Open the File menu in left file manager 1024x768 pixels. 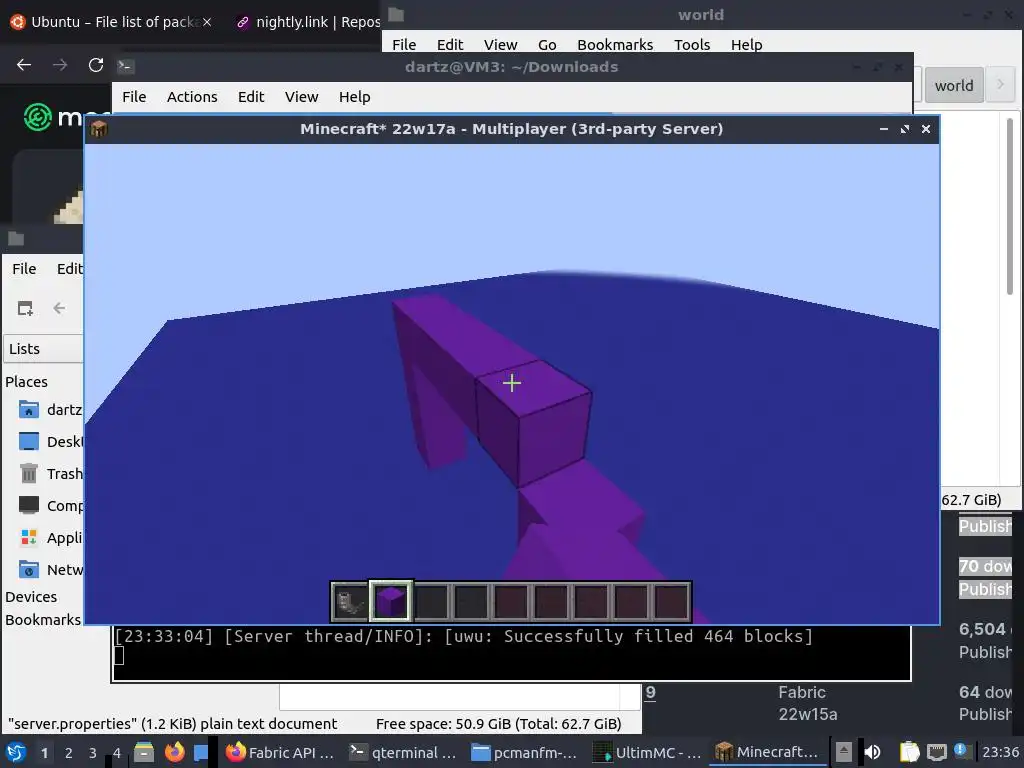(x=24, y=268)
